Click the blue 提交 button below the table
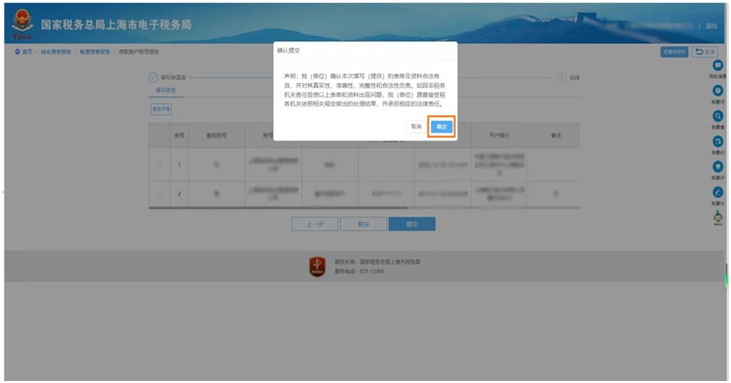Image resolution: width=731 pixels, height=383 pixels. (412, 224)
